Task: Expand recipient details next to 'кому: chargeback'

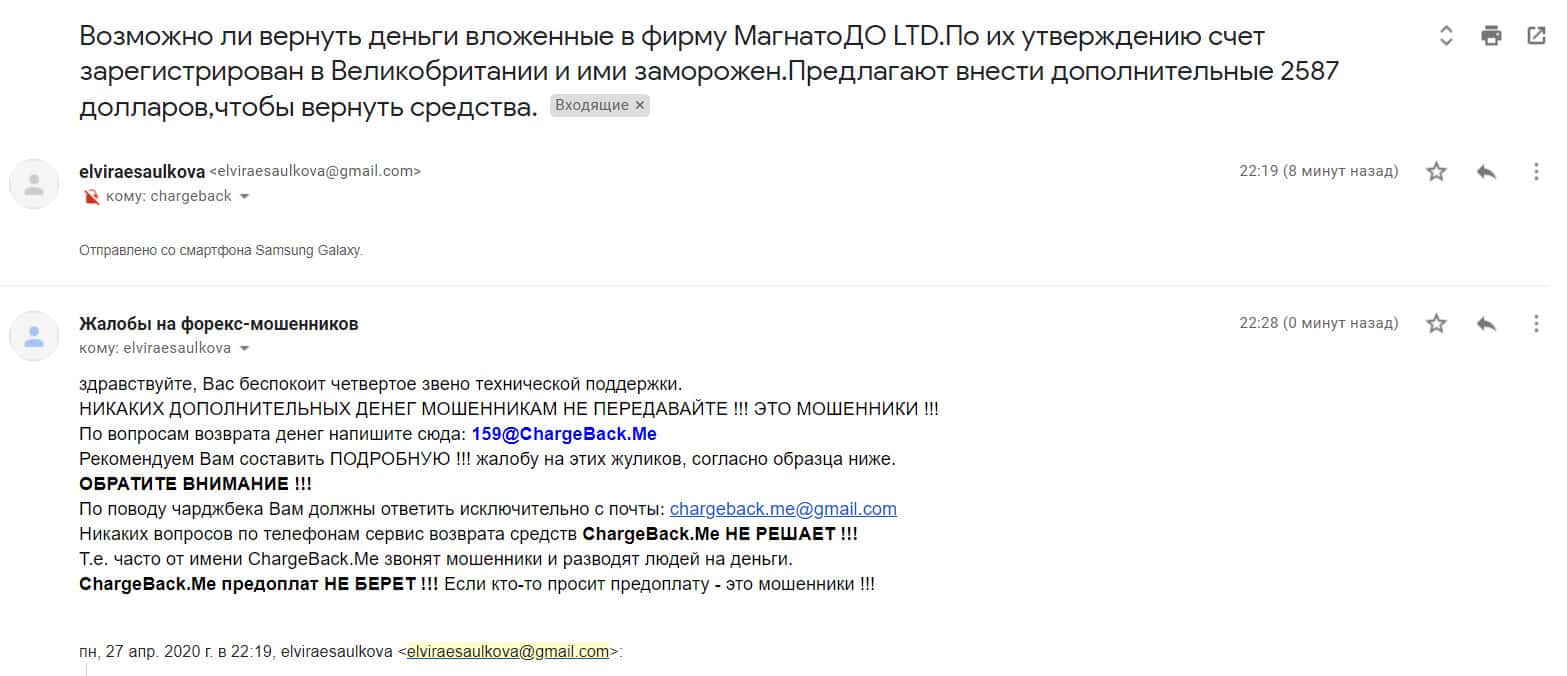Action: [x=244, y=197]
